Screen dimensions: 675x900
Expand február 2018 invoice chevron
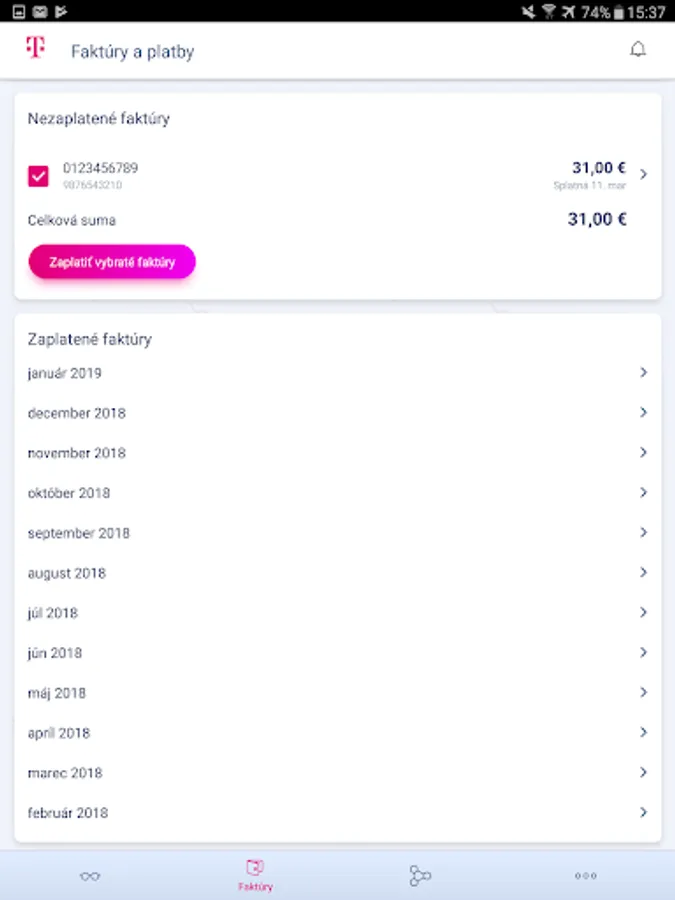[643, 813]
